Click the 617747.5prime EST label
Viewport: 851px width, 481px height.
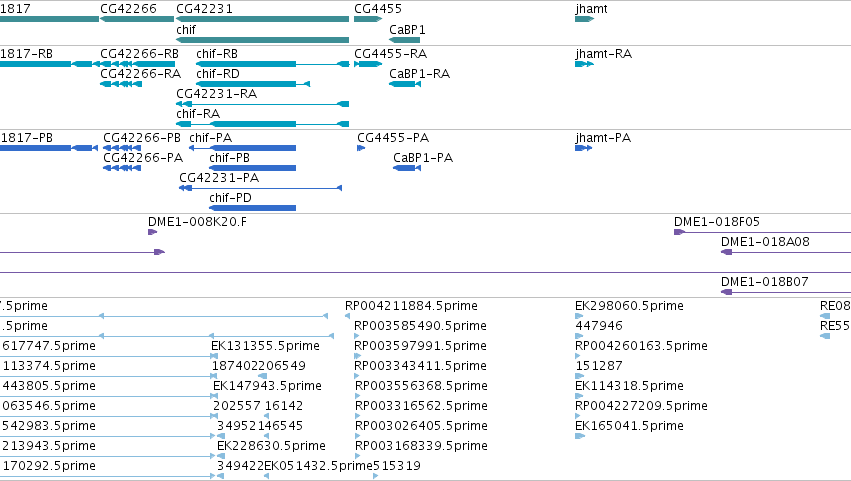coord(49,346)
